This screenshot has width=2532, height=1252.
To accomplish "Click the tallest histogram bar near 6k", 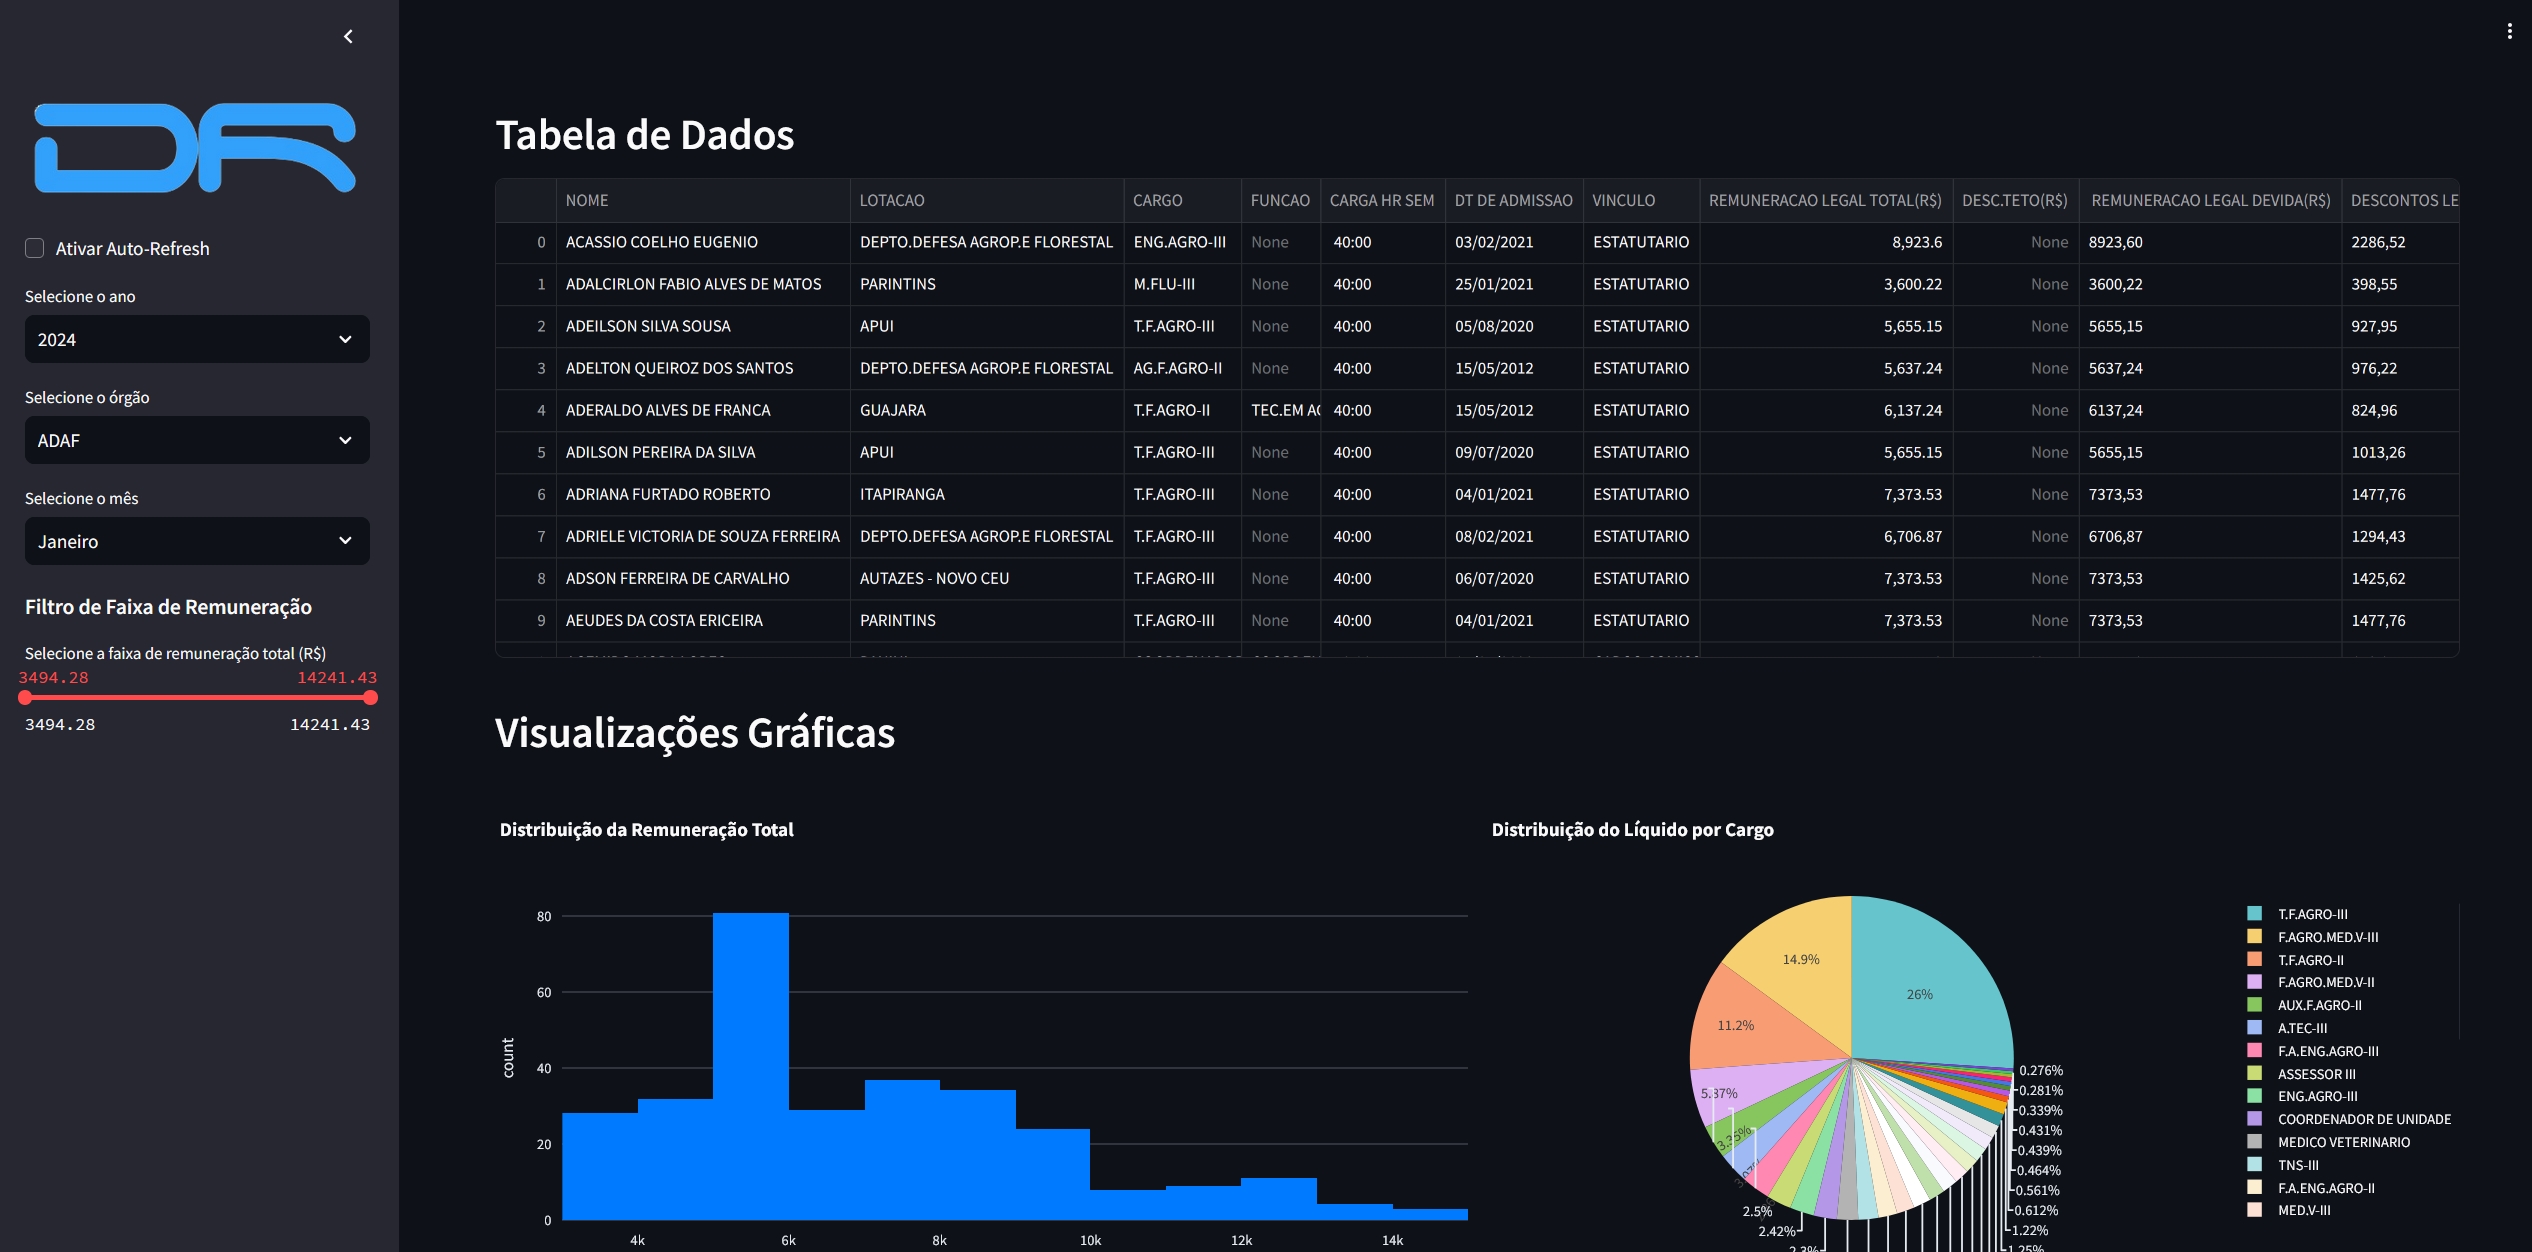I will [x=751, y=1066].
